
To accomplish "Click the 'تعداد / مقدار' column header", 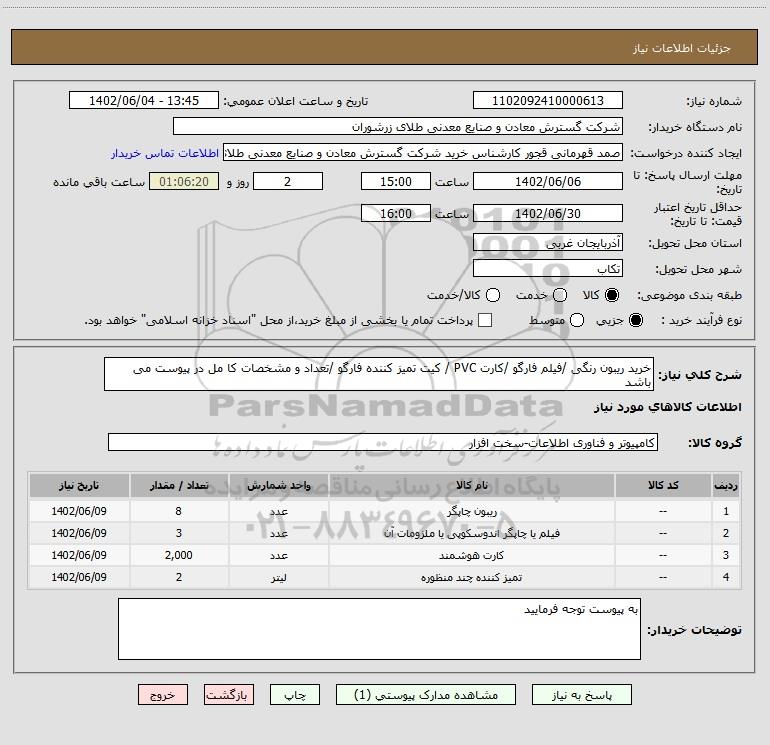I will point(179,485).
